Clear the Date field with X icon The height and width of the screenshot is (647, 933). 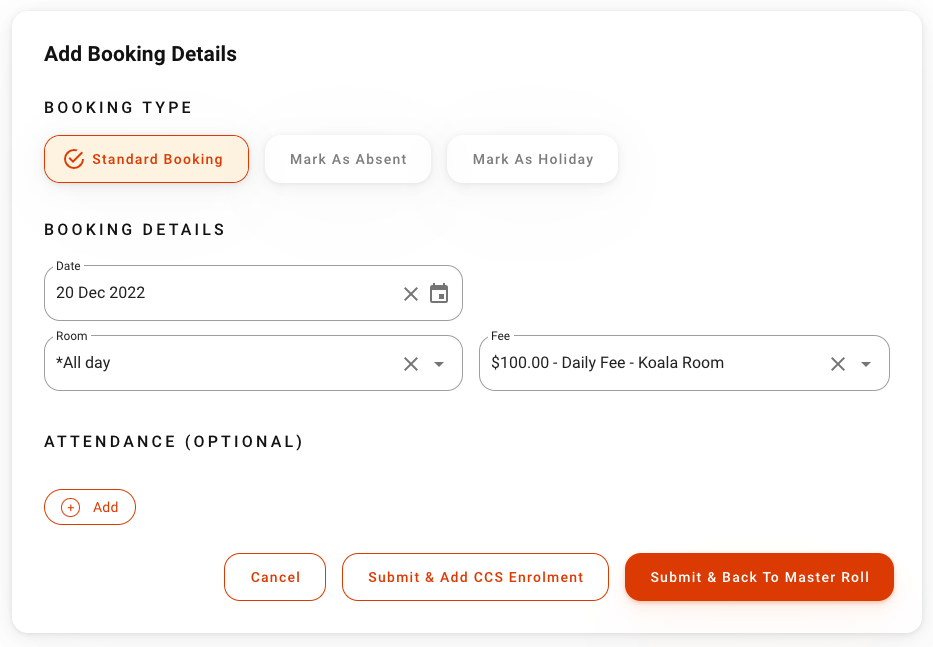point(411,294)
